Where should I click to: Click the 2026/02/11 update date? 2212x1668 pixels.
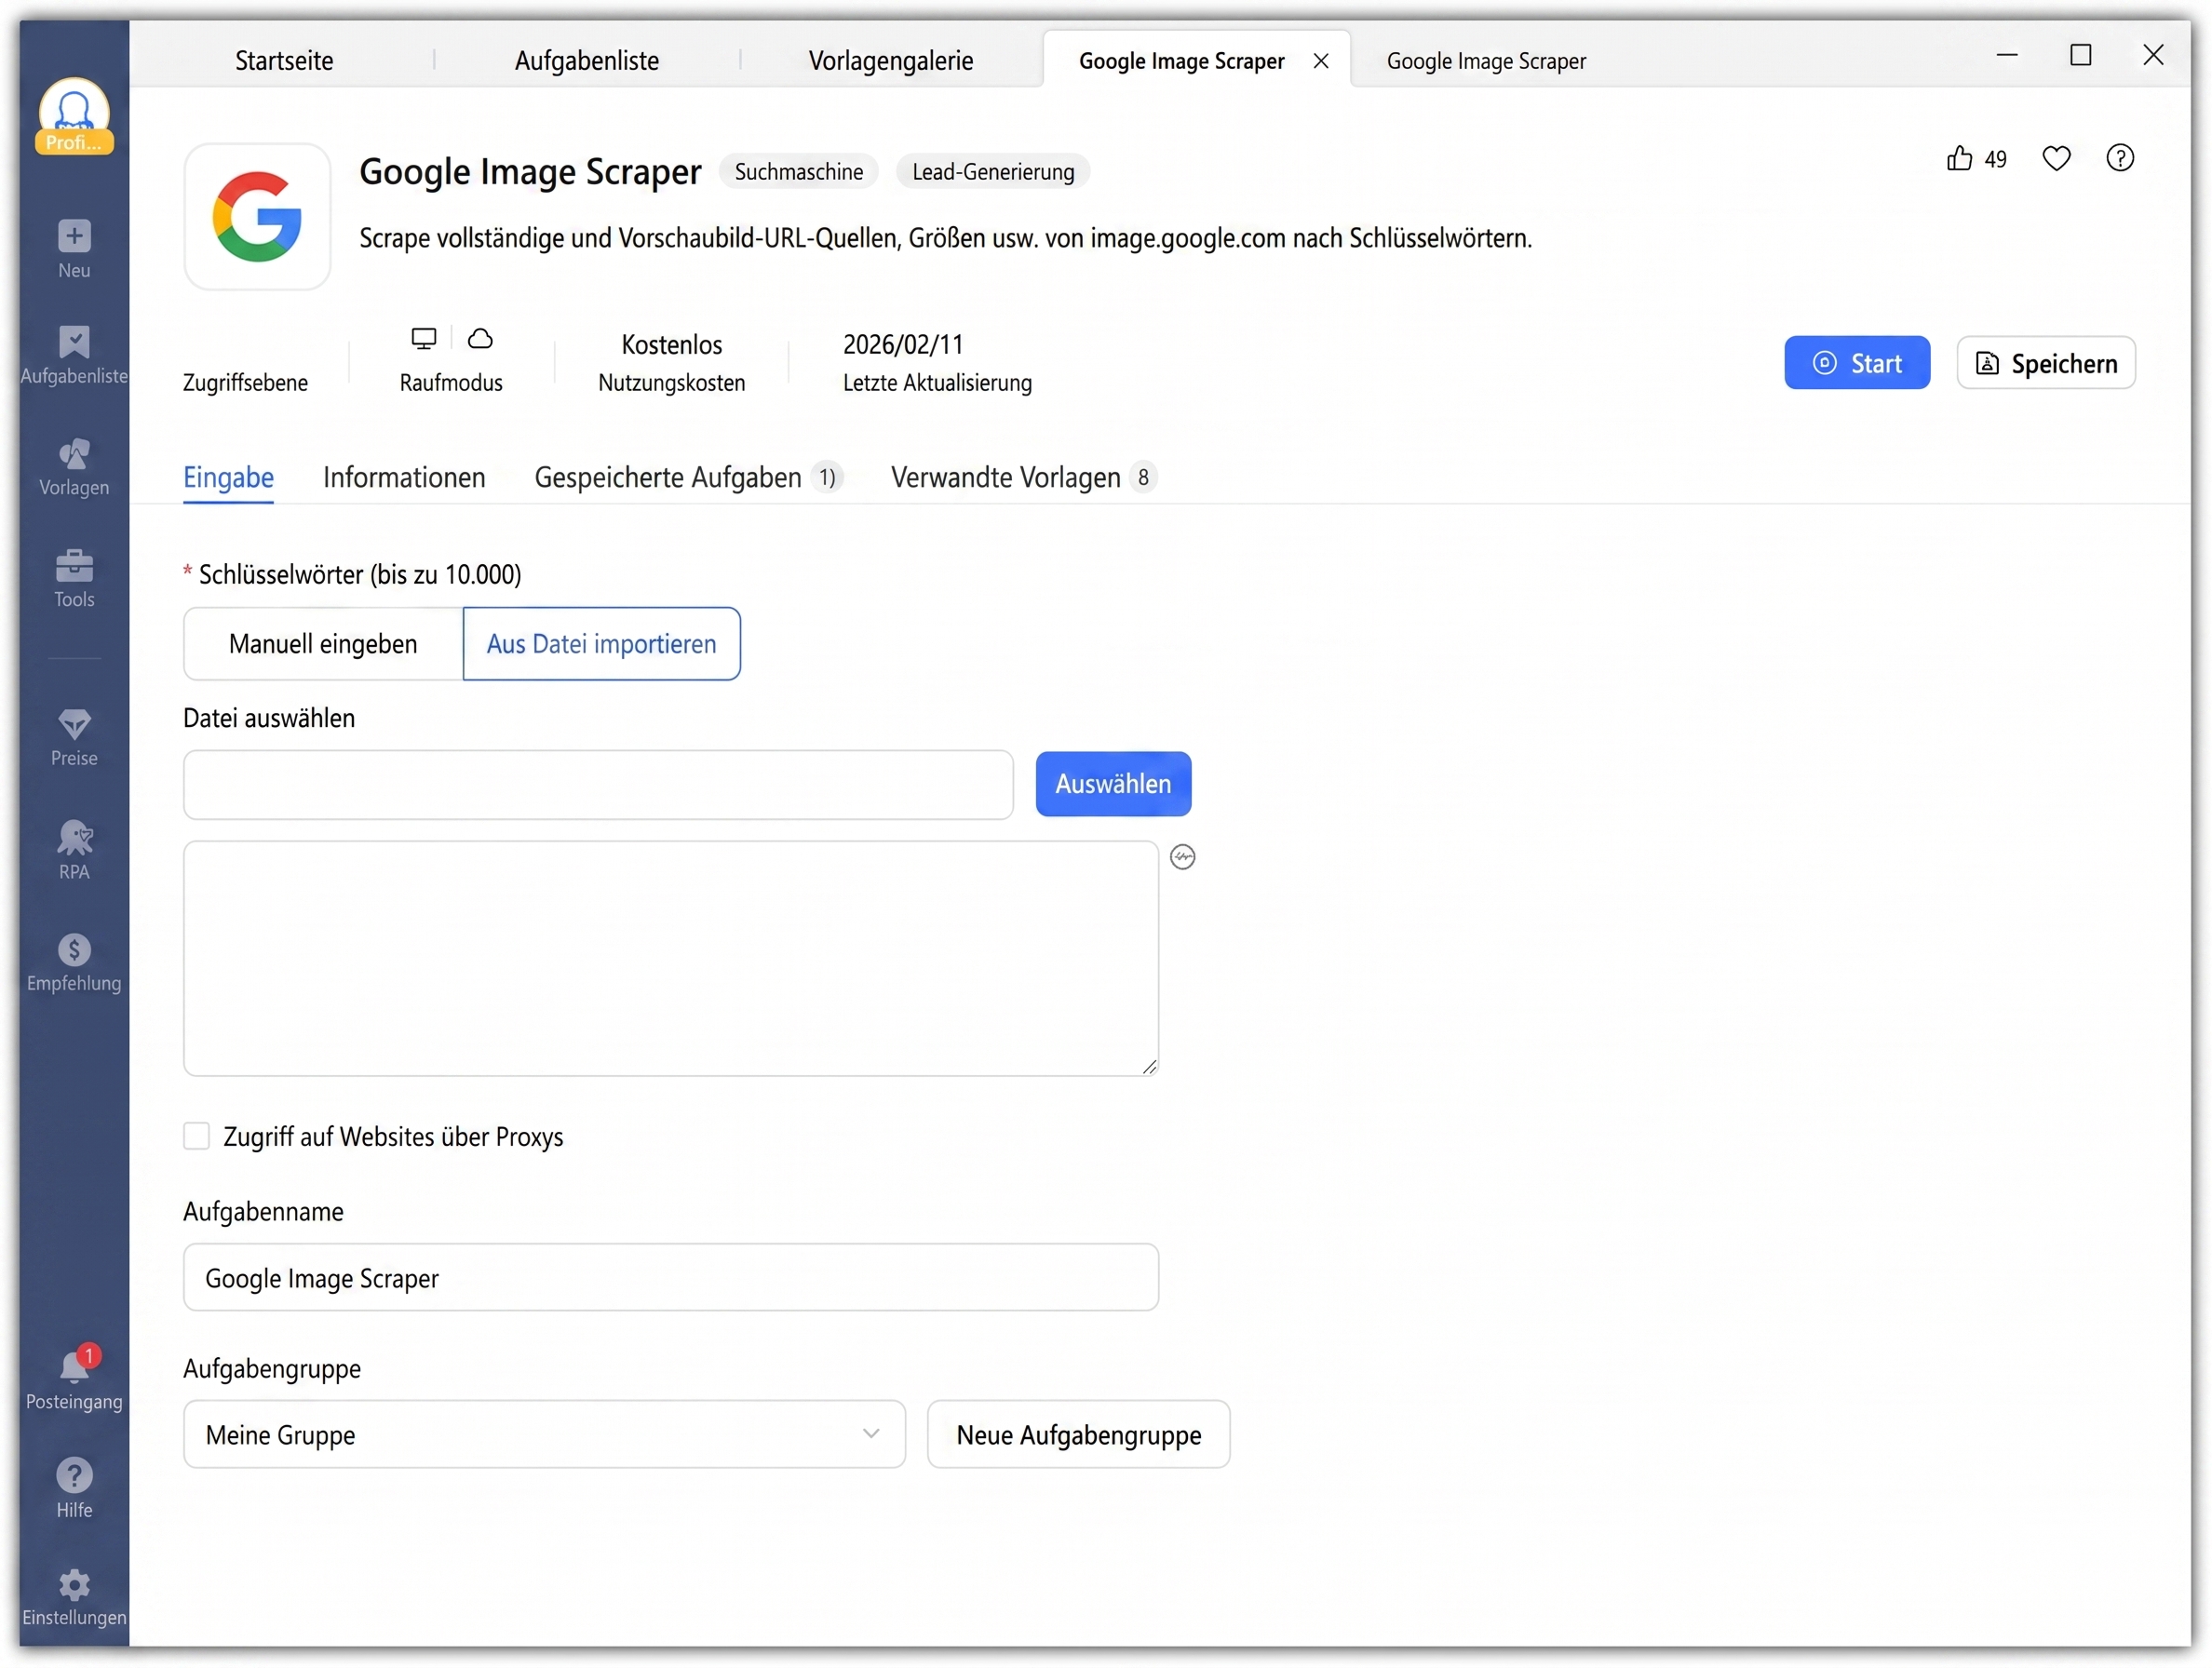point(903,345)
